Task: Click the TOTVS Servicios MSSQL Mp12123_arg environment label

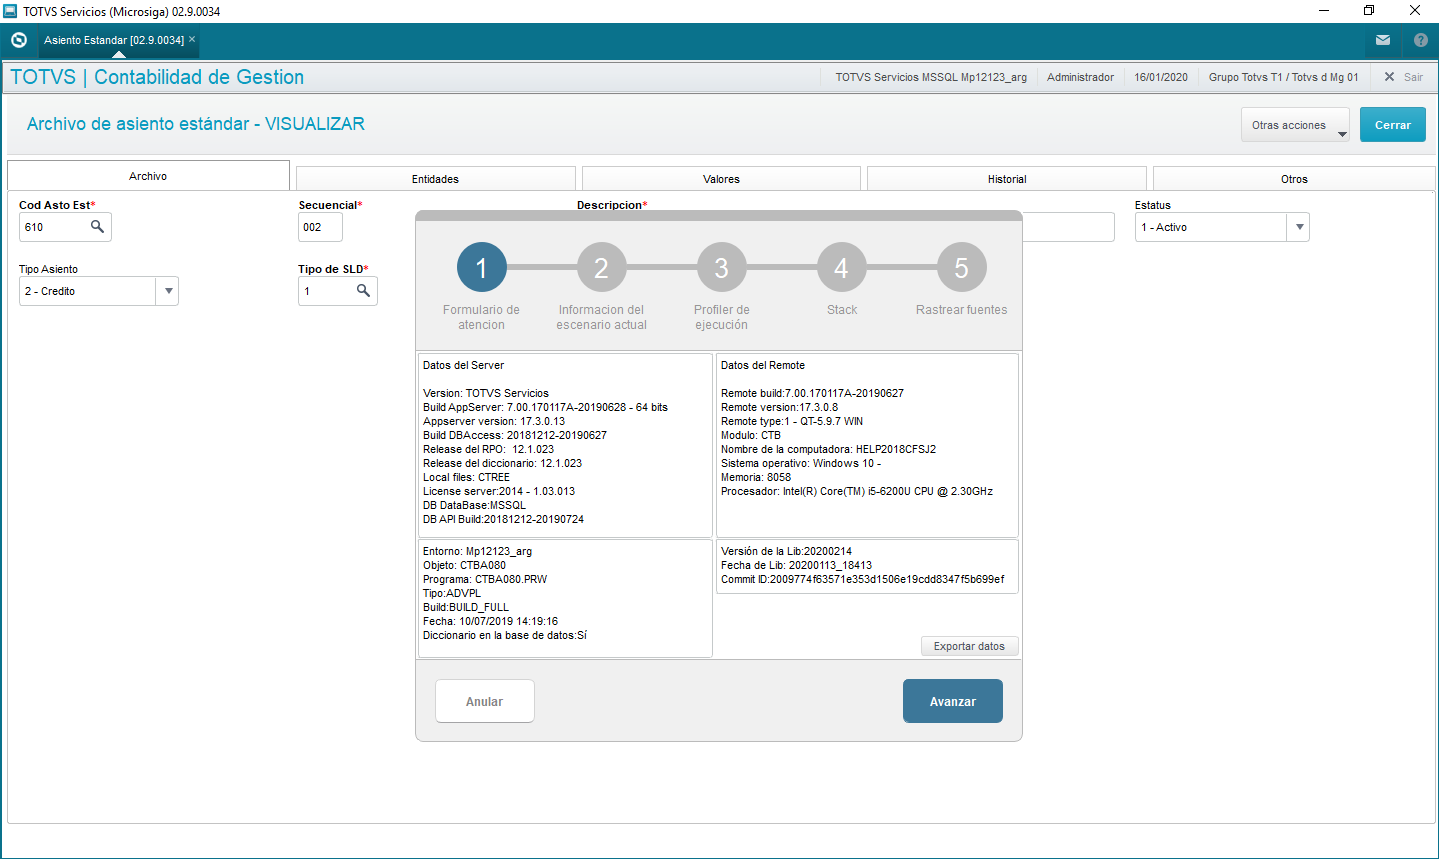Action: click(931, 77)
